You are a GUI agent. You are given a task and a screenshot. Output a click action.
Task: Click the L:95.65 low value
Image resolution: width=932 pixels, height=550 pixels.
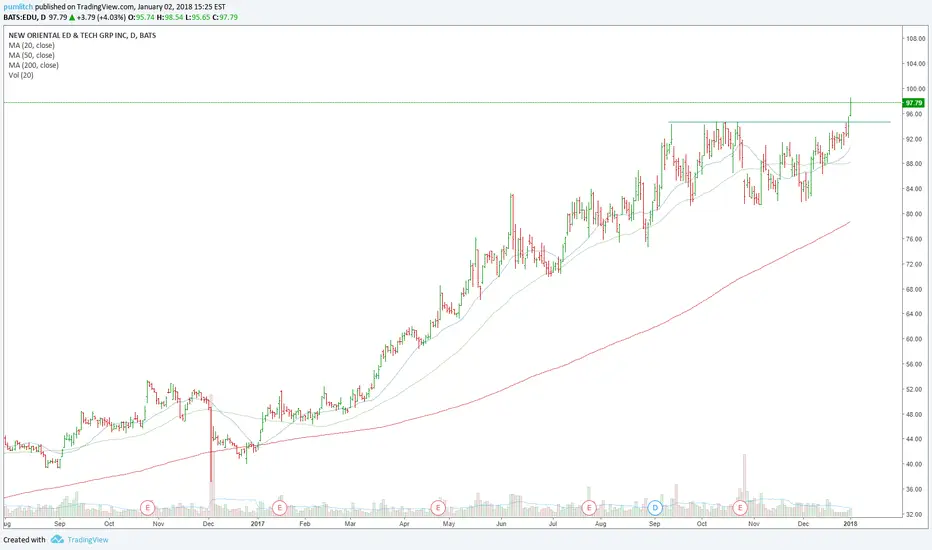tap(198, 17)
